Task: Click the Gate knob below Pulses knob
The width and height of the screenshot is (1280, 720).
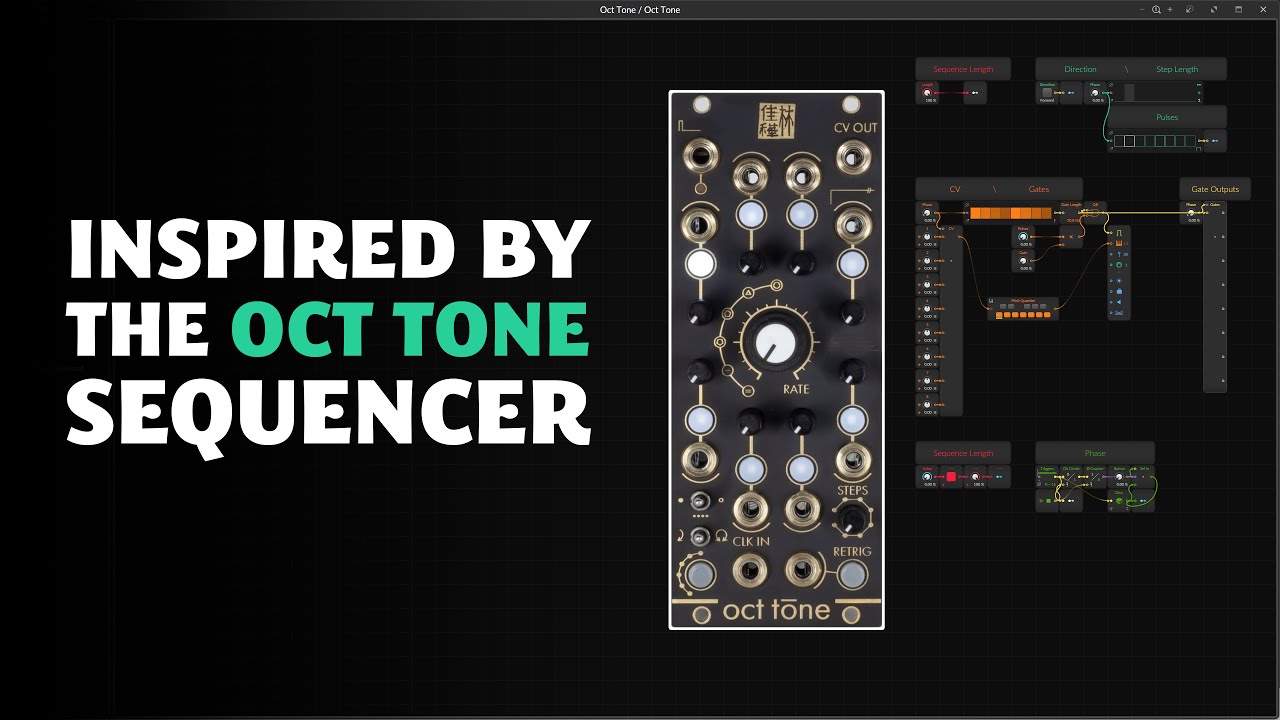Action: click(x=1023, y=261)
